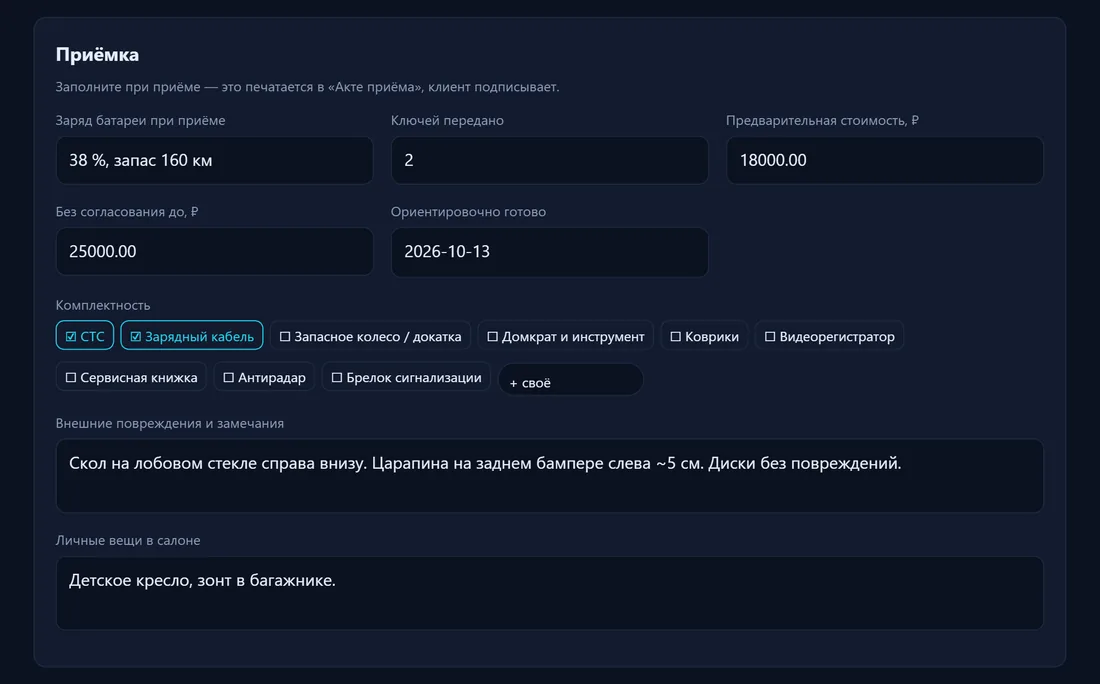Click the 'Ориентировочно готово' label
The width and height of the screenshot is (1100, 684).
click(x=468, y=212)
